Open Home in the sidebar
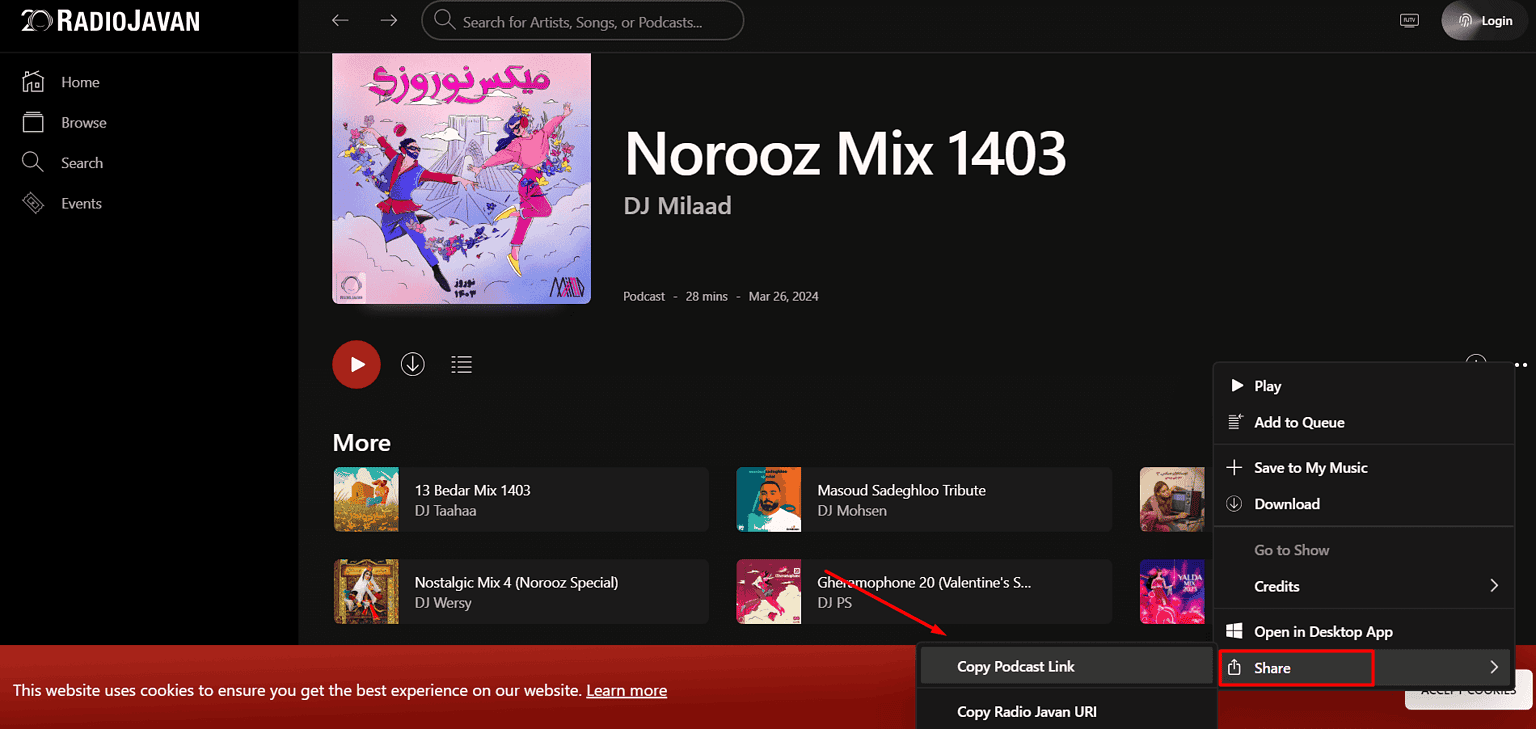The height and width of the screenshot is (729, 1536). [x=79, y=82]
